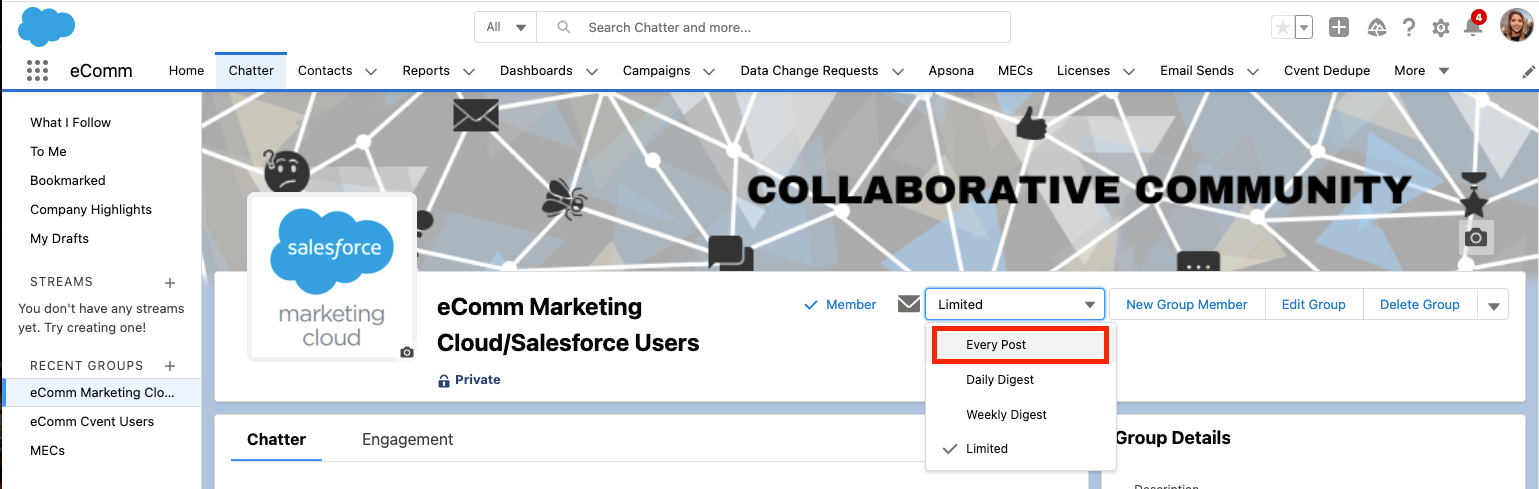Image resolution: width=1539 pixels, height=489 pixels.
Task: Switch to the Engagement tab
Action: click(x=407, y=439)
